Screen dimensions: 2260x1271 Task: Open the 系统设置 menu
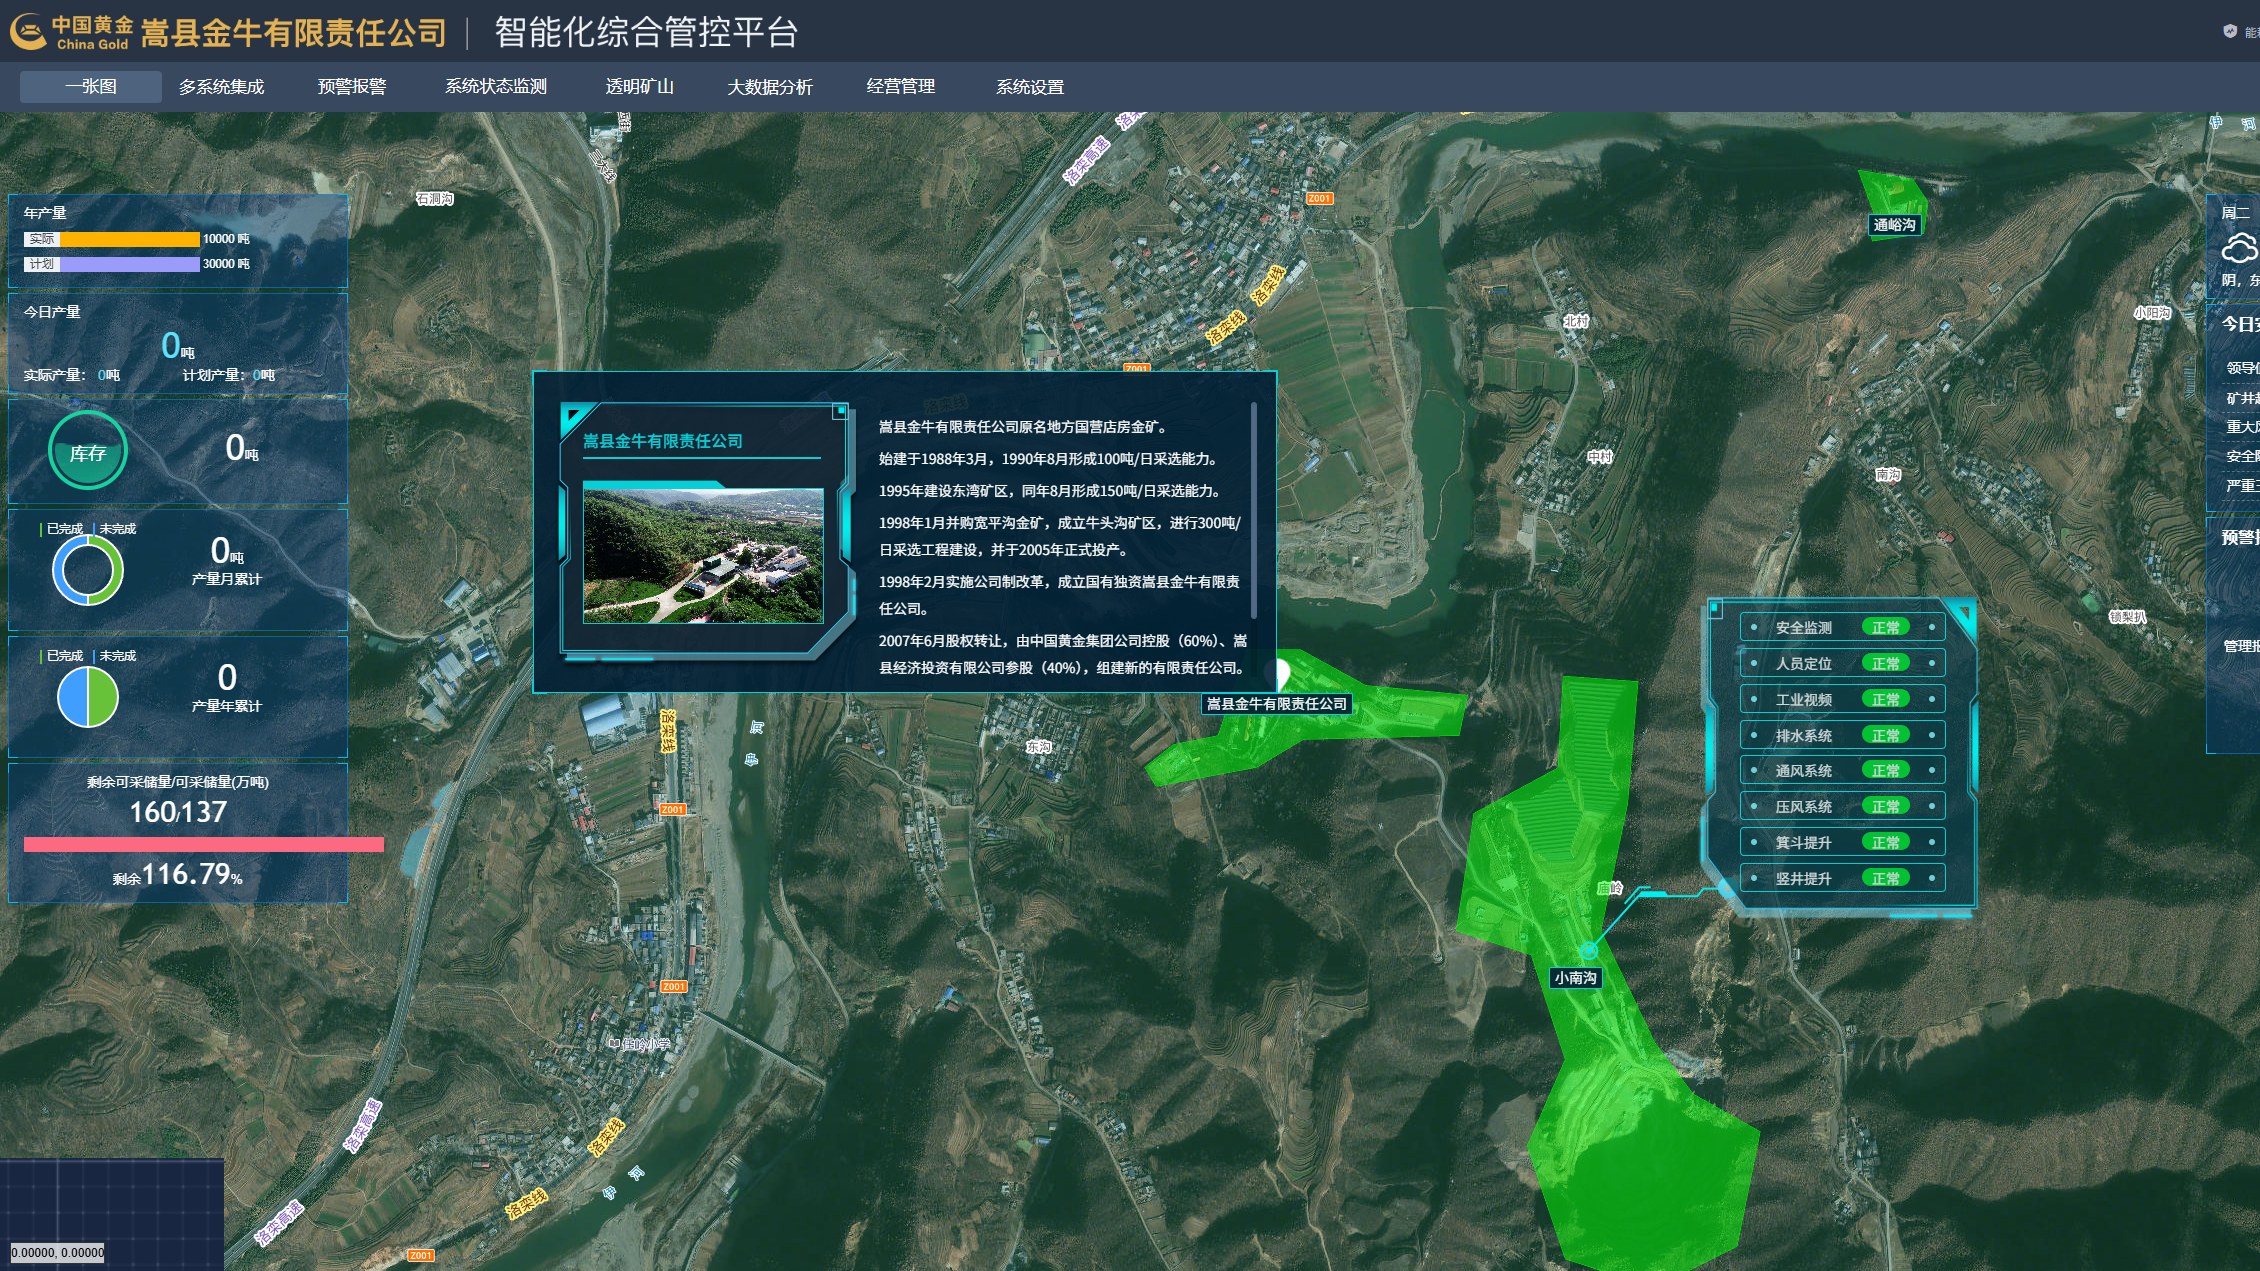point(1030,87)
